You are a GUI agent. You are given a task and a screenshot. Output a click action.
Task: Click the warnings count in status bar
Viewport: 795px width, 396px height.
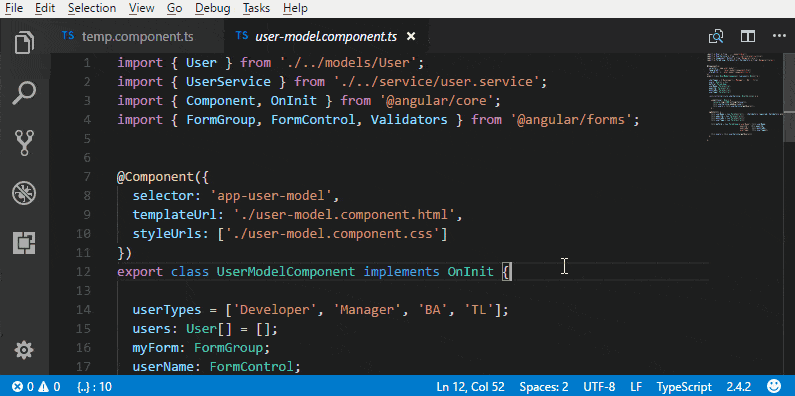49,387
